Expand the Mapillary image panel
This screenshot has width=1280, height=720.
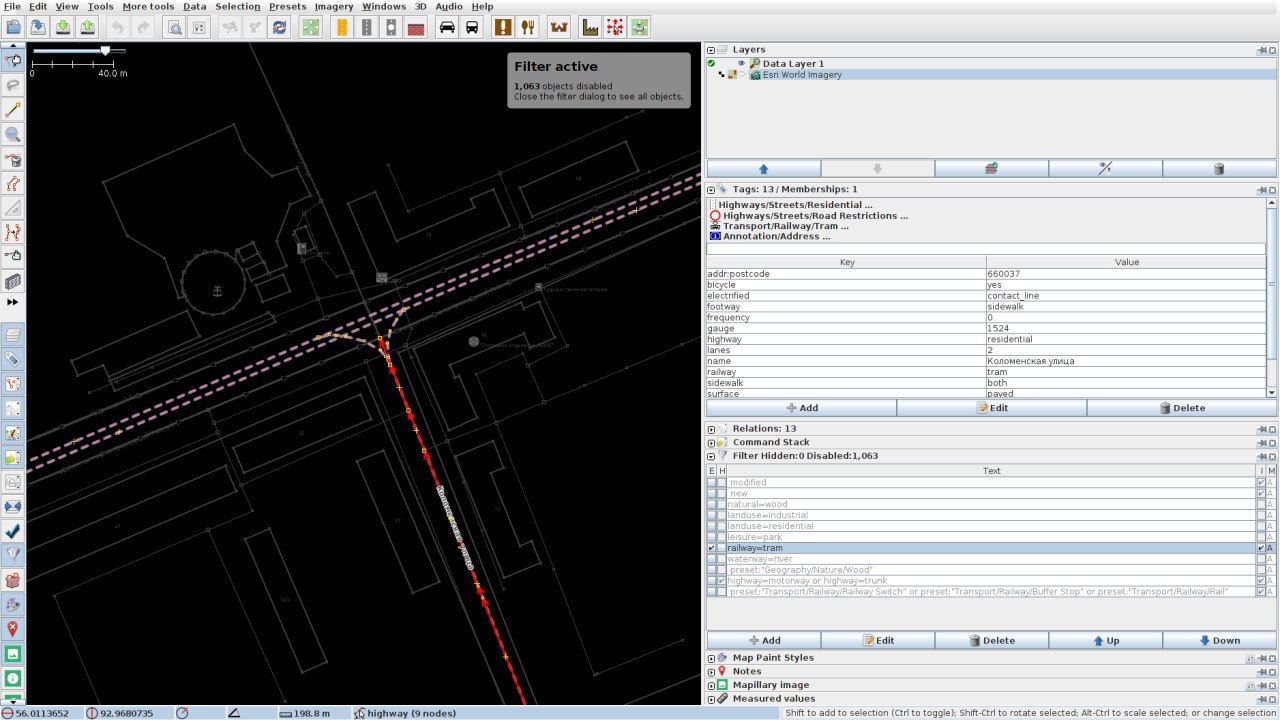click(x=711, y=685)
